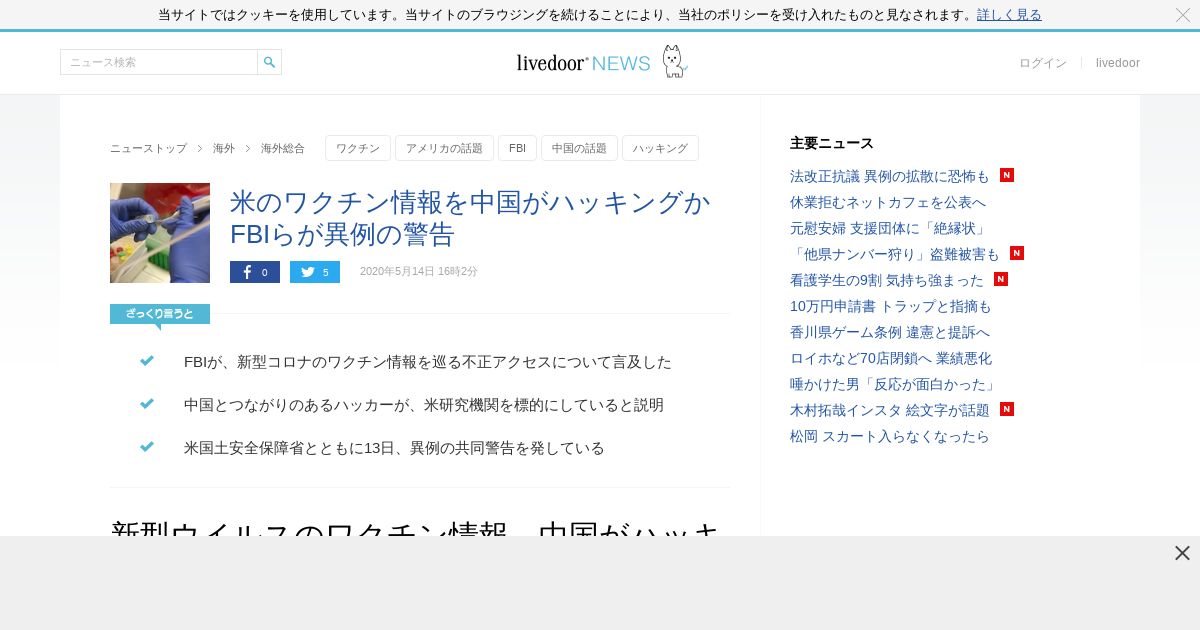Share the article on Facebook
This screenshot has width=1200, height=630.
coord(255,272)
